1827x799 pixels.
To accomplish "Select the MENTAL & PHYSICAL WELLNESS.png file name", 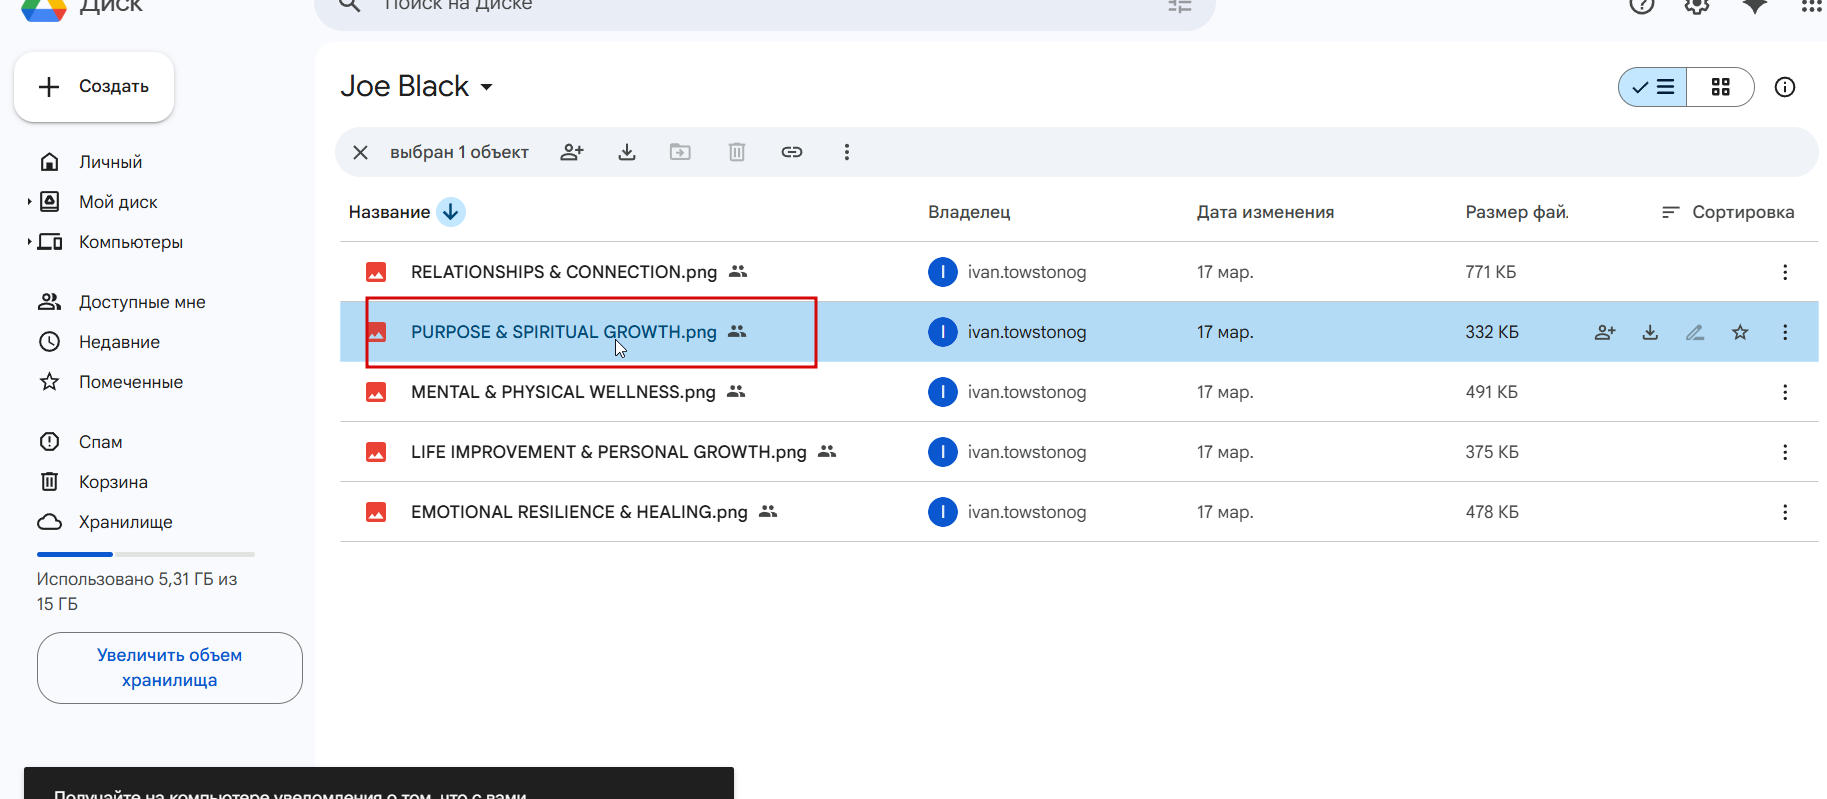I will [563, 392].
